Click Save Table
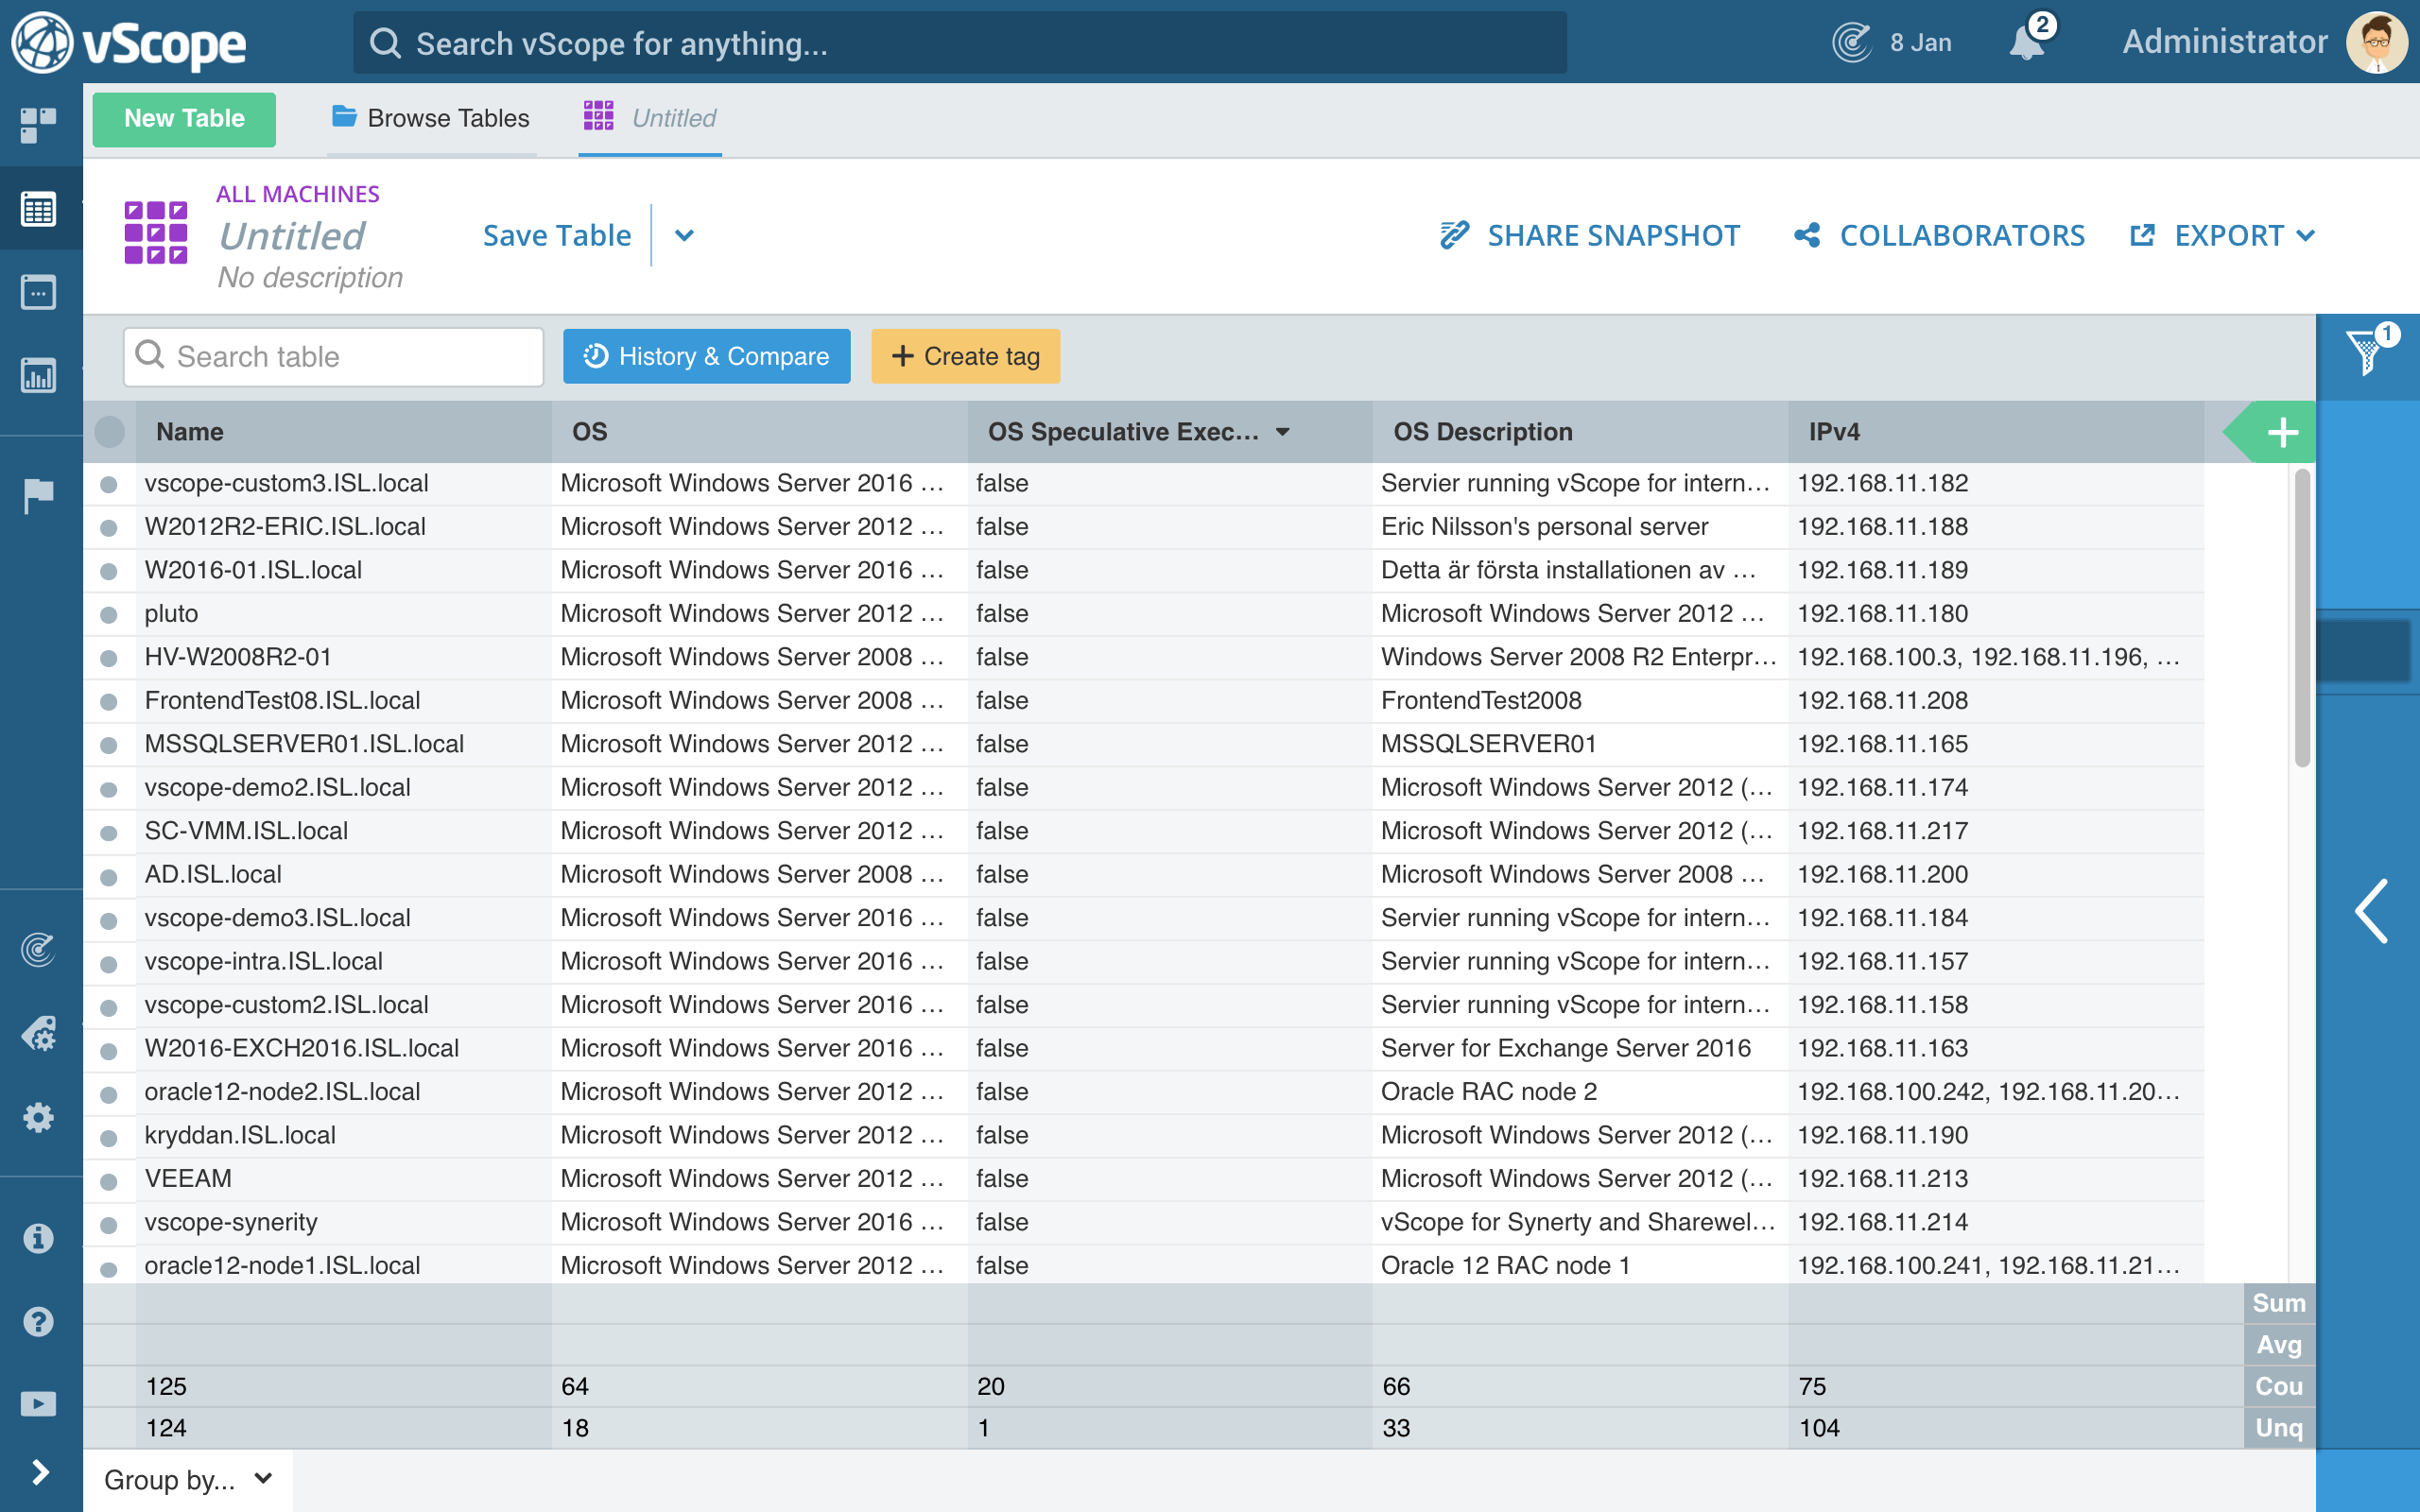Screen dimensions: 2420x1512 click(557, 236)
